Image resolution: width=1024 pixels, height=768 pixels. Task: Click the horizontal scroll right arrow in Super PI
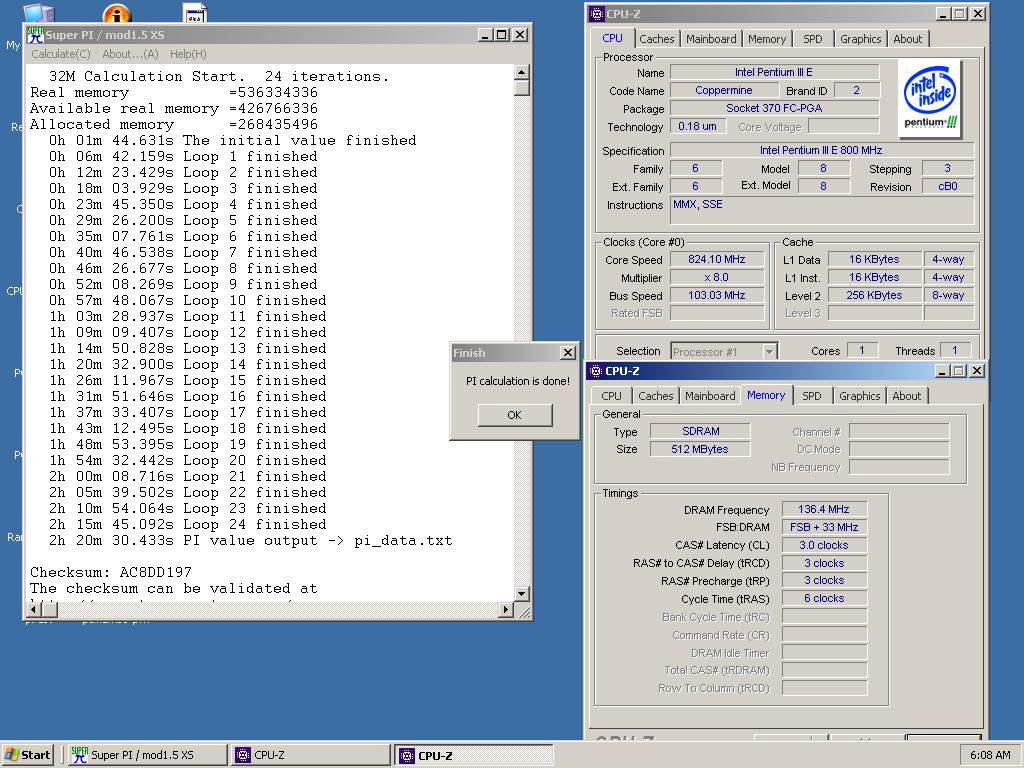coord(505,609)
